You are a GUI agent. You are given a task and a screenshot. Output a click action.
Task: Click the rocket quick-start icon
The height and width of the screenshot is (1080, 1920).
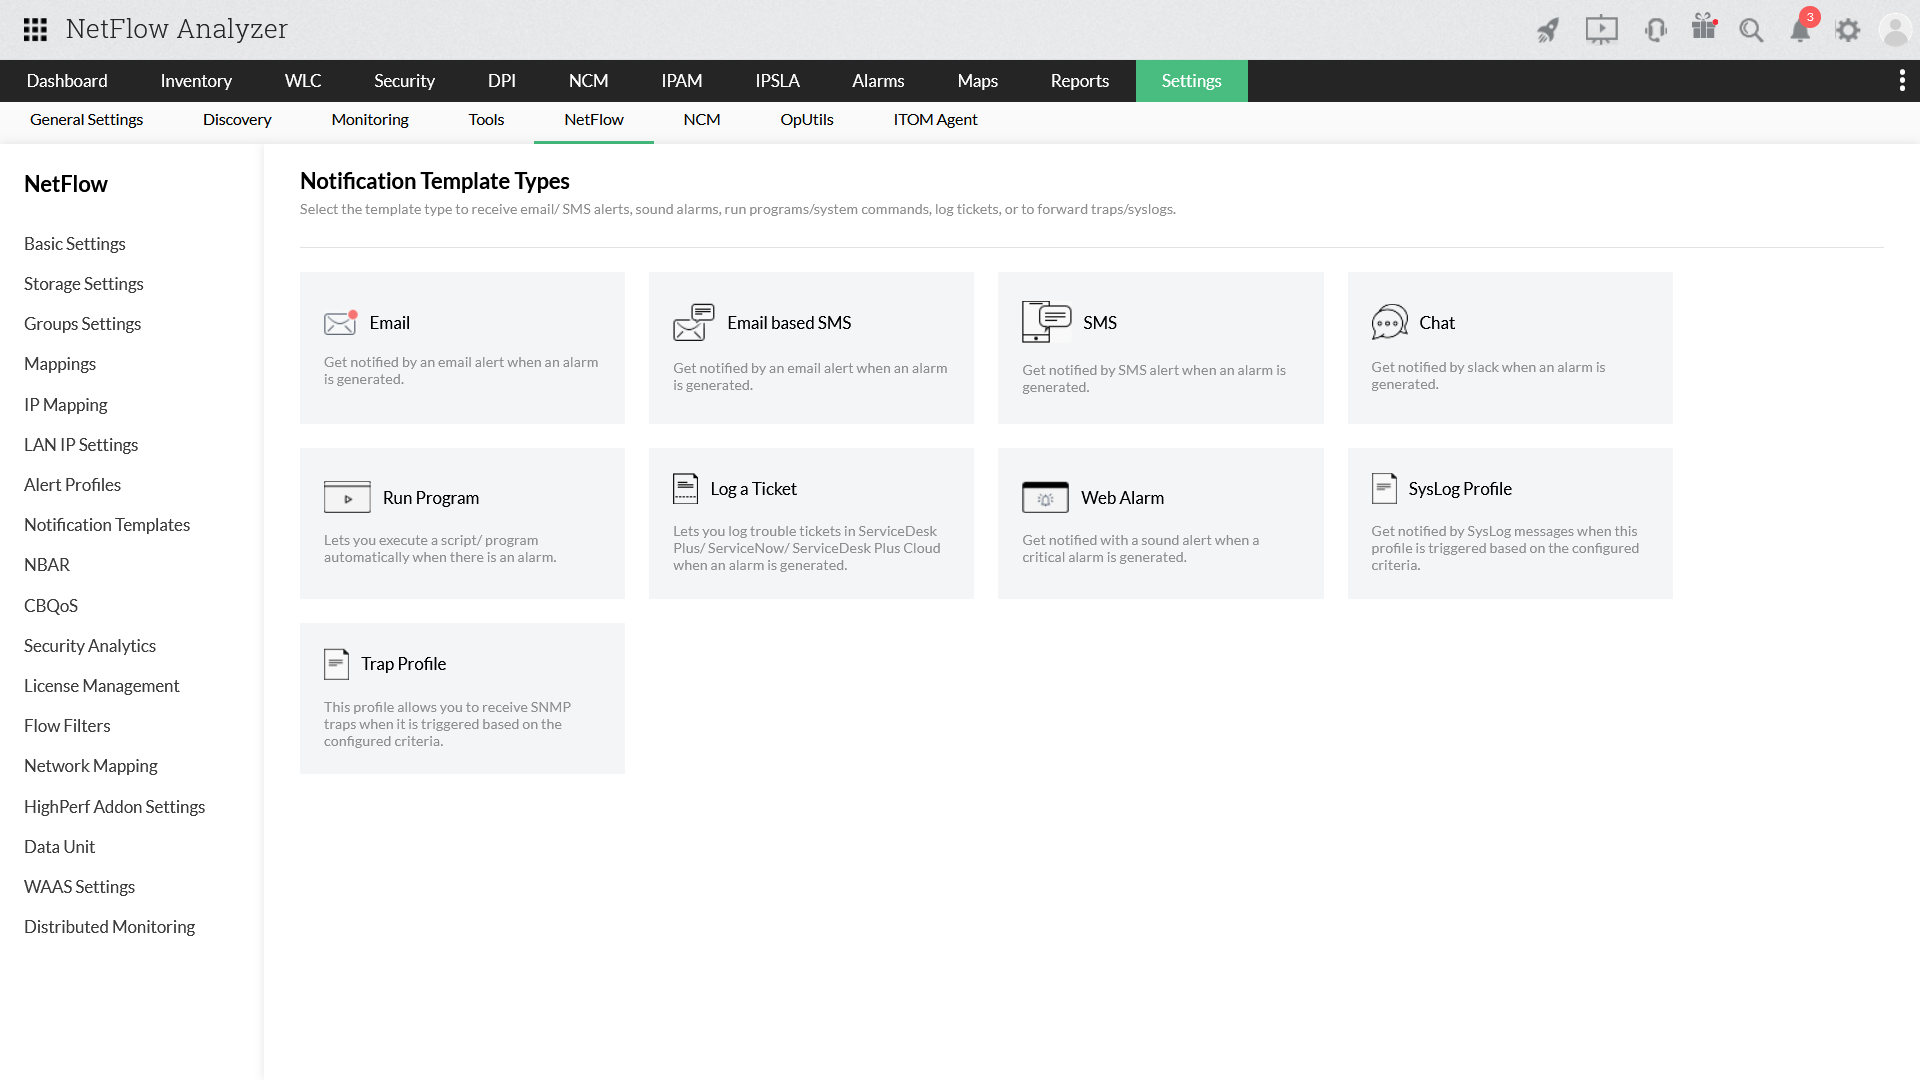tap(1548, 30)
